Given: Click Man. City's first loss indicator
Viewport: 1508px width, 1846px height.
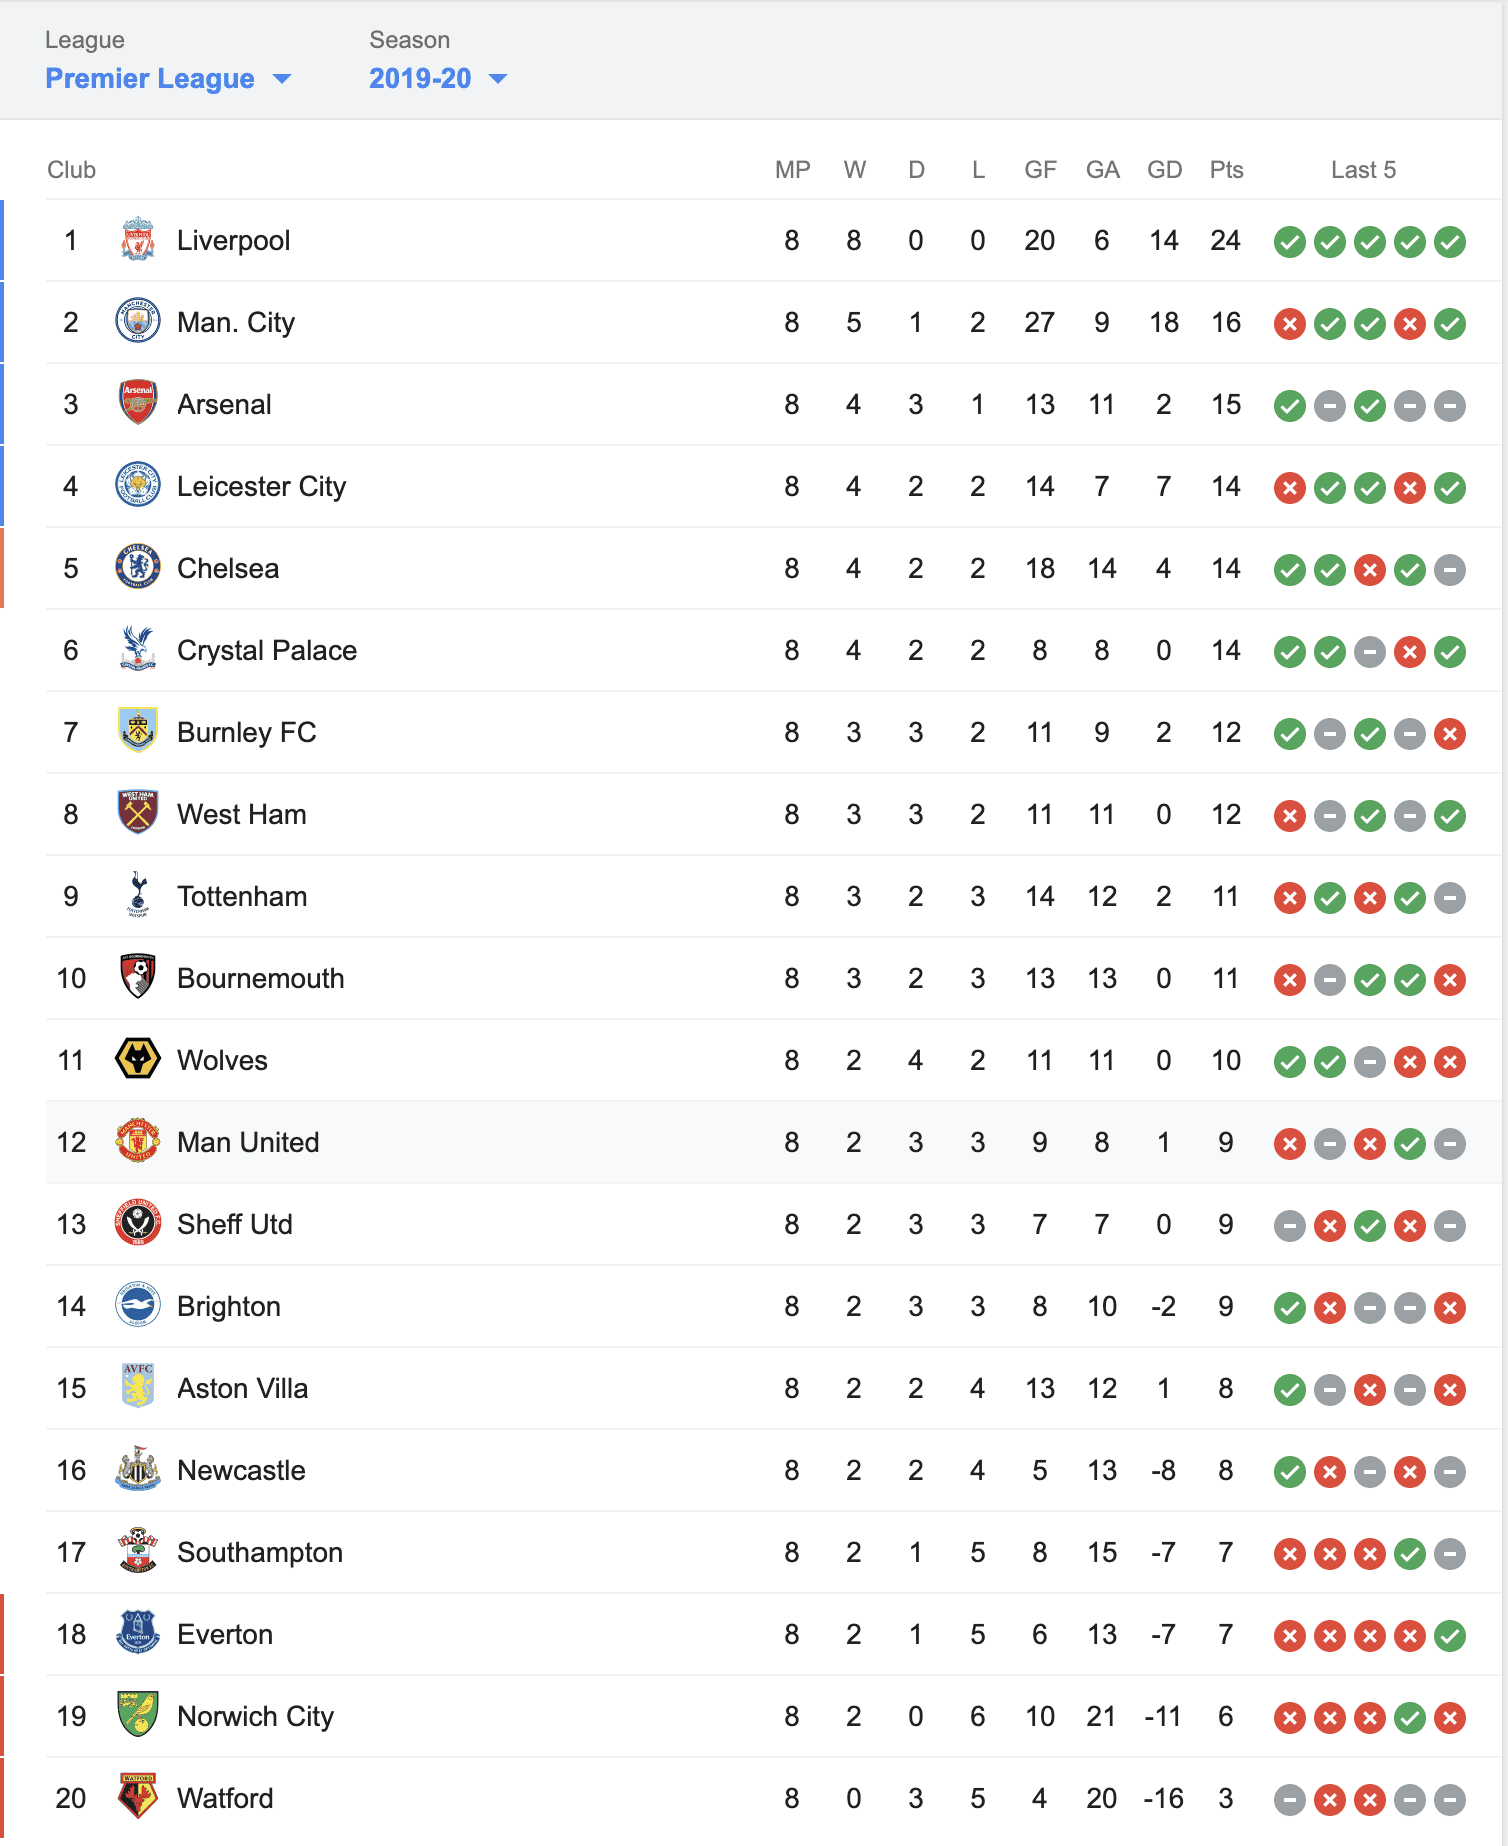Looking at the screenshot, I should click(x=1290, y=324).
